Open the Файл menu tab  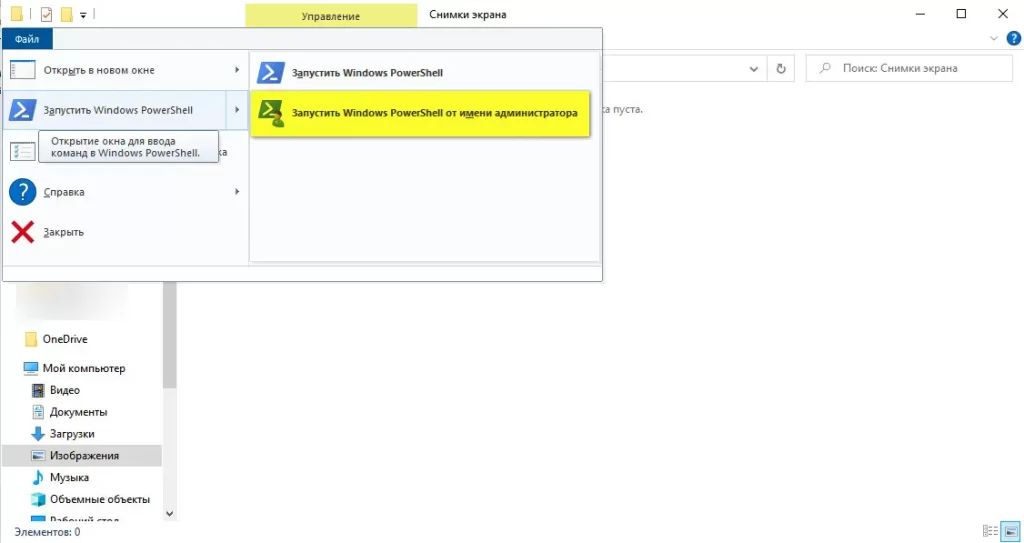point(27,39)
